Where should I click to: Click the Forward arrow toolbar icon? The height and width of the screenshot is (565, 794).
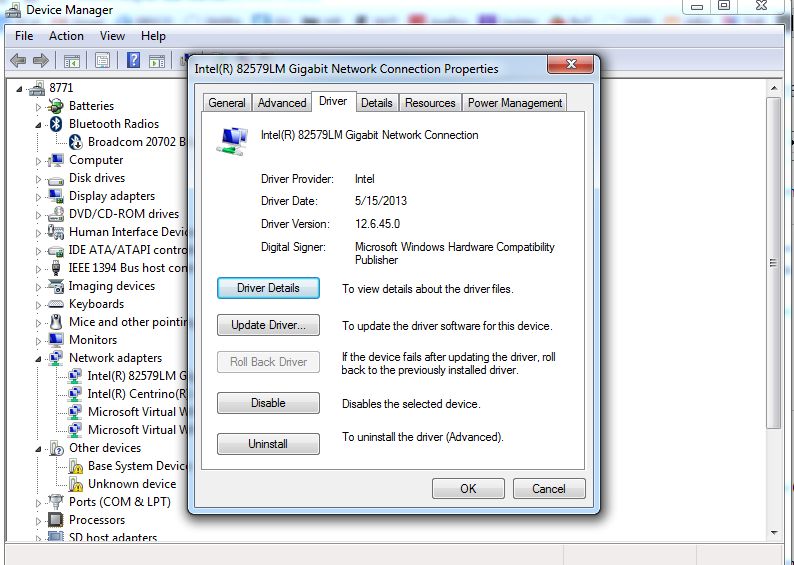pyautogui.click(x=41, y=61)
